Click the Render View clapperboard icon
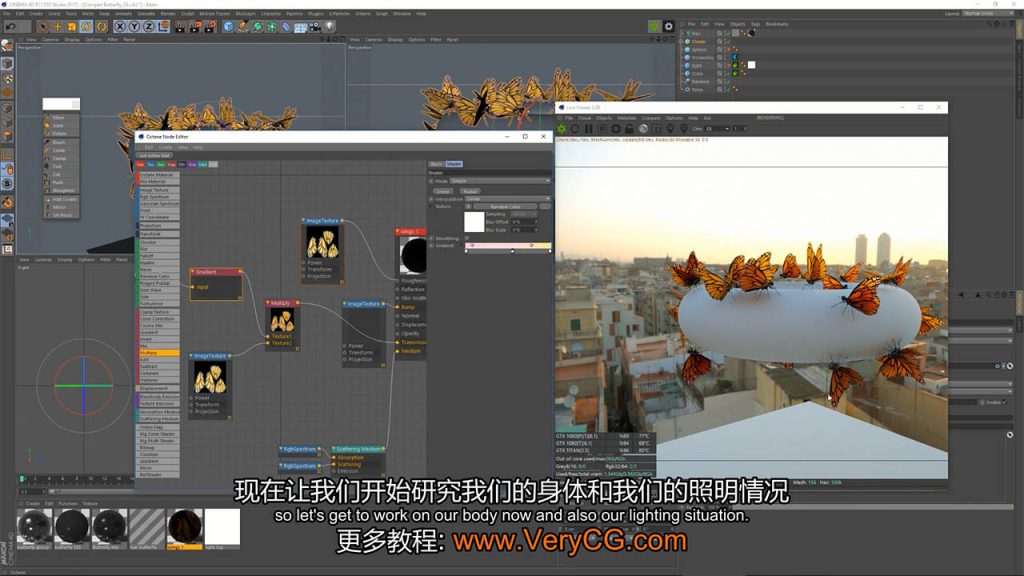1024x576 pixels. [x=180, y=27]
